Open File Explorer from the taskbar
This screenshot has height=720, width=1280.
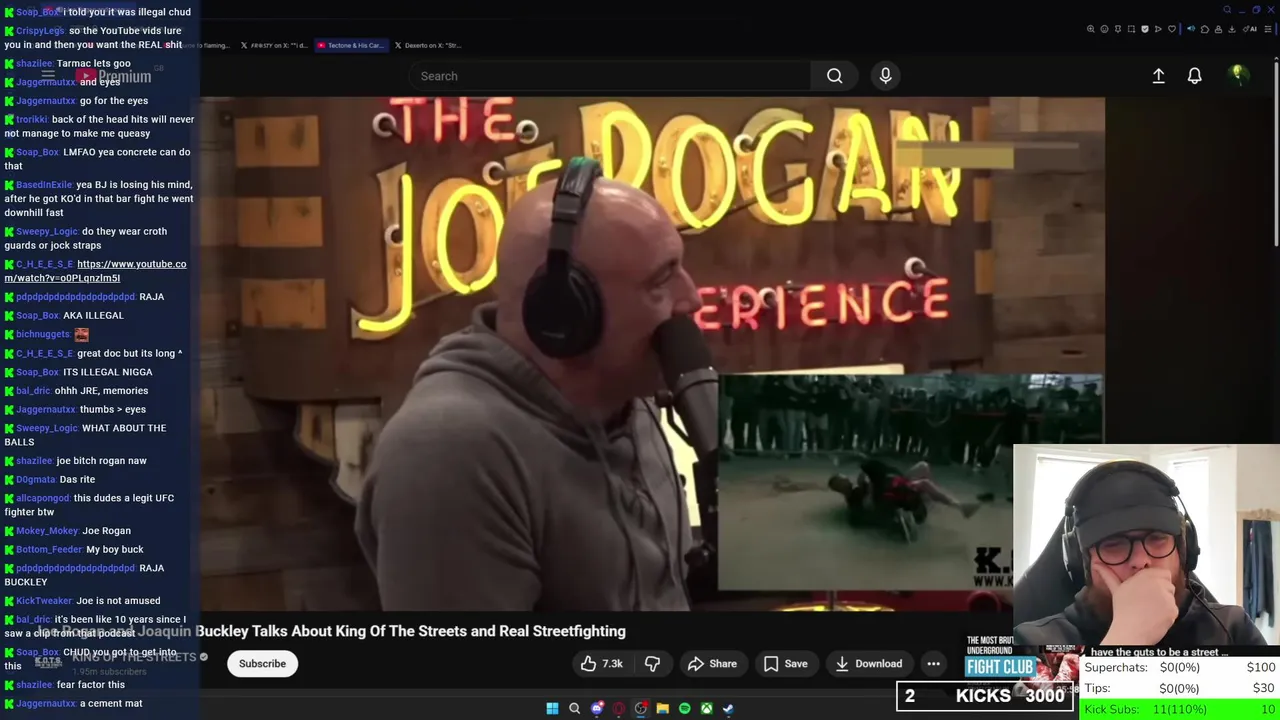662,709
